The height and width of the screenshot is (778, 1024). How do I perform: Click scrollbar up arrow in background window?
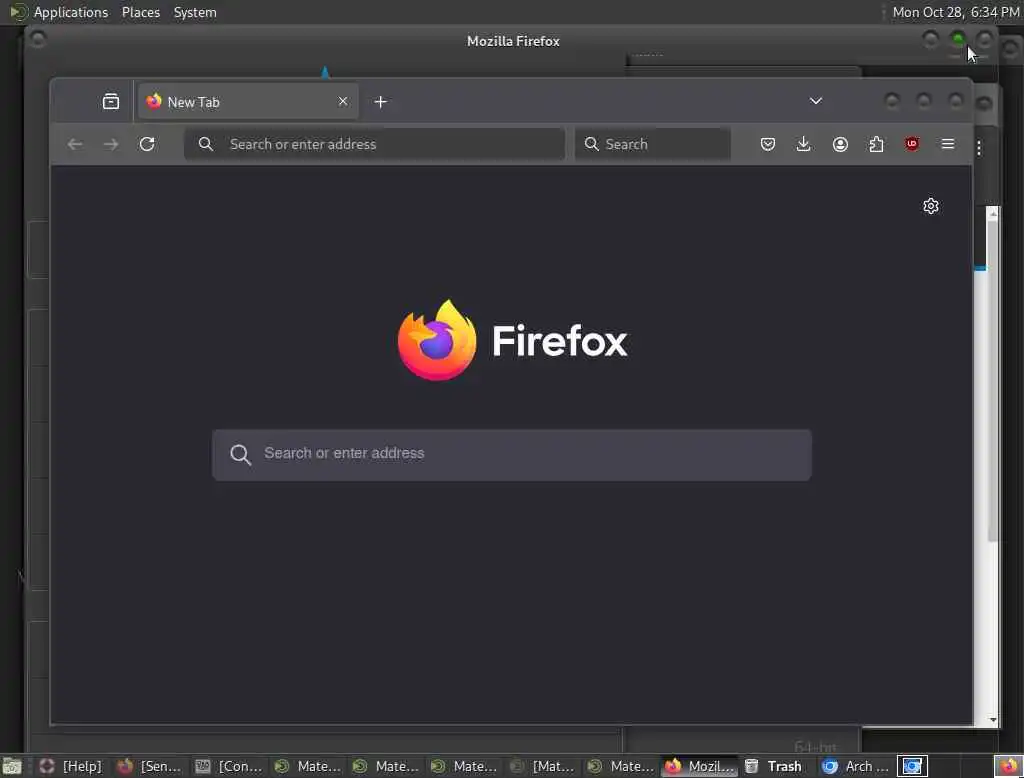(993, 214)
